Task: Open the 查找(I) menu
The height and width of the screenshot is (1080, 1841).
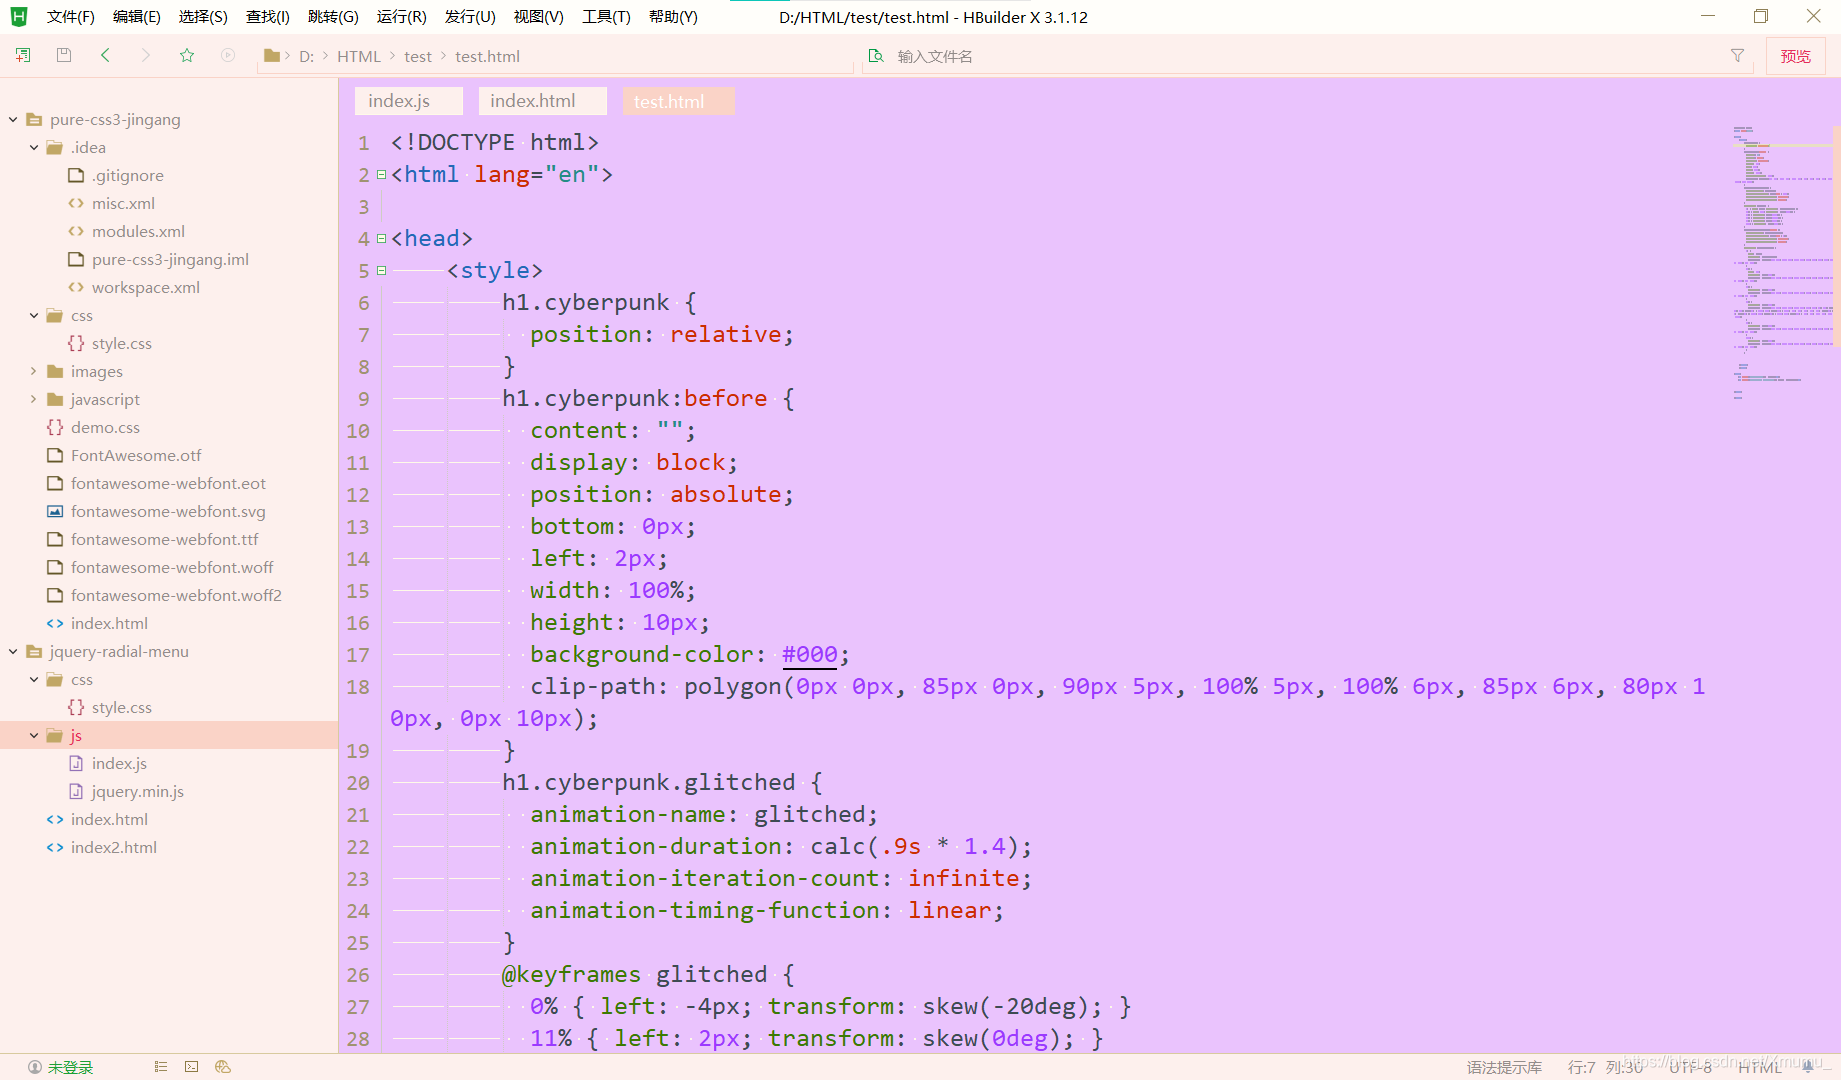Action: coord(267,17)
